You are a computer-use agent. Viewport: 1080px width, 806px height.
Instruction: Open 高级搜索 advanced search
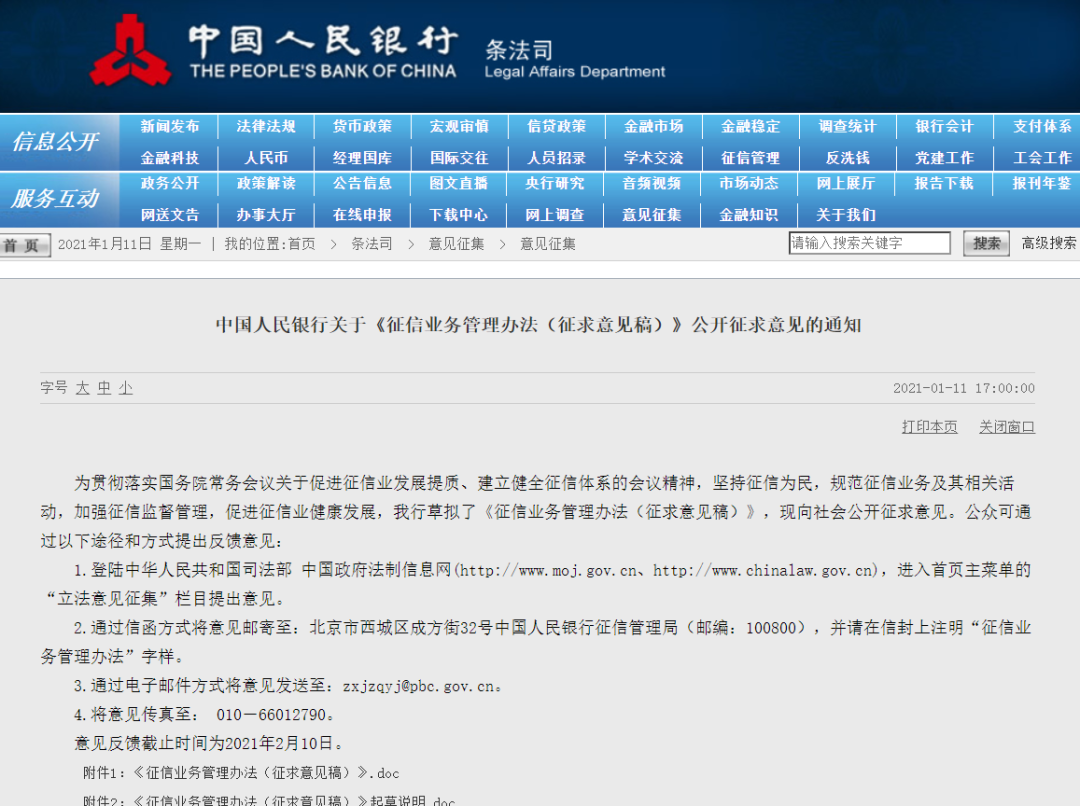pyautogui.click(x=1048, y=243)
